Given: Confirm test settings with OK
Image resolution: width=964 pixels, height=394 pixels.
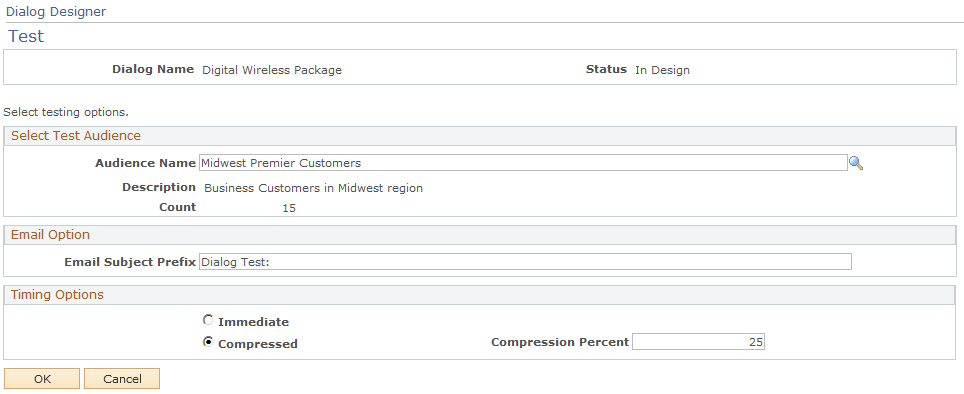Looking at the screenshot, I should (42, 379).
